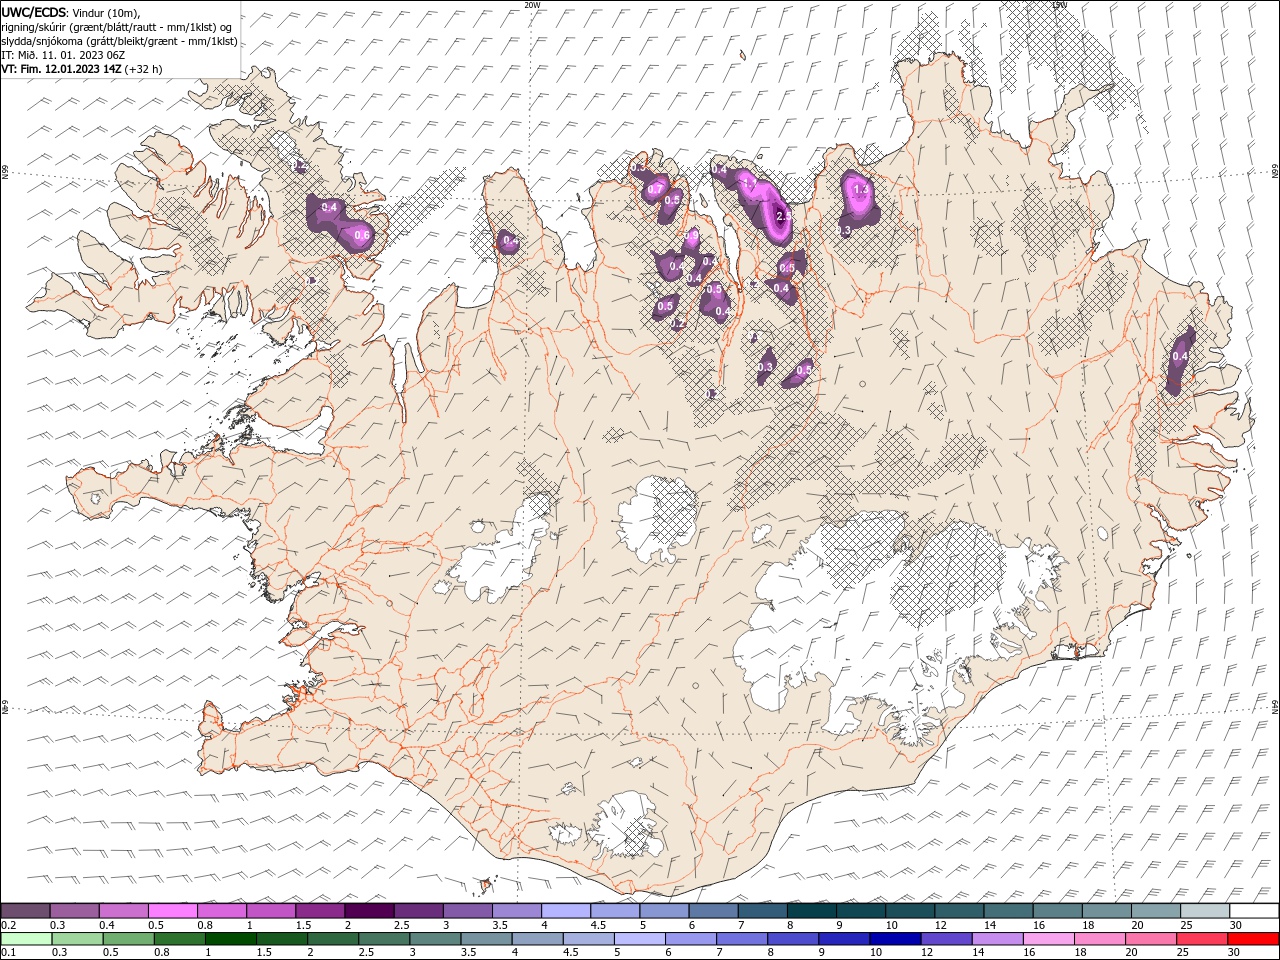Pick upper legend swatch between 2 and 2.5
The image size is (1280, 960).
(x=369, y=911)
